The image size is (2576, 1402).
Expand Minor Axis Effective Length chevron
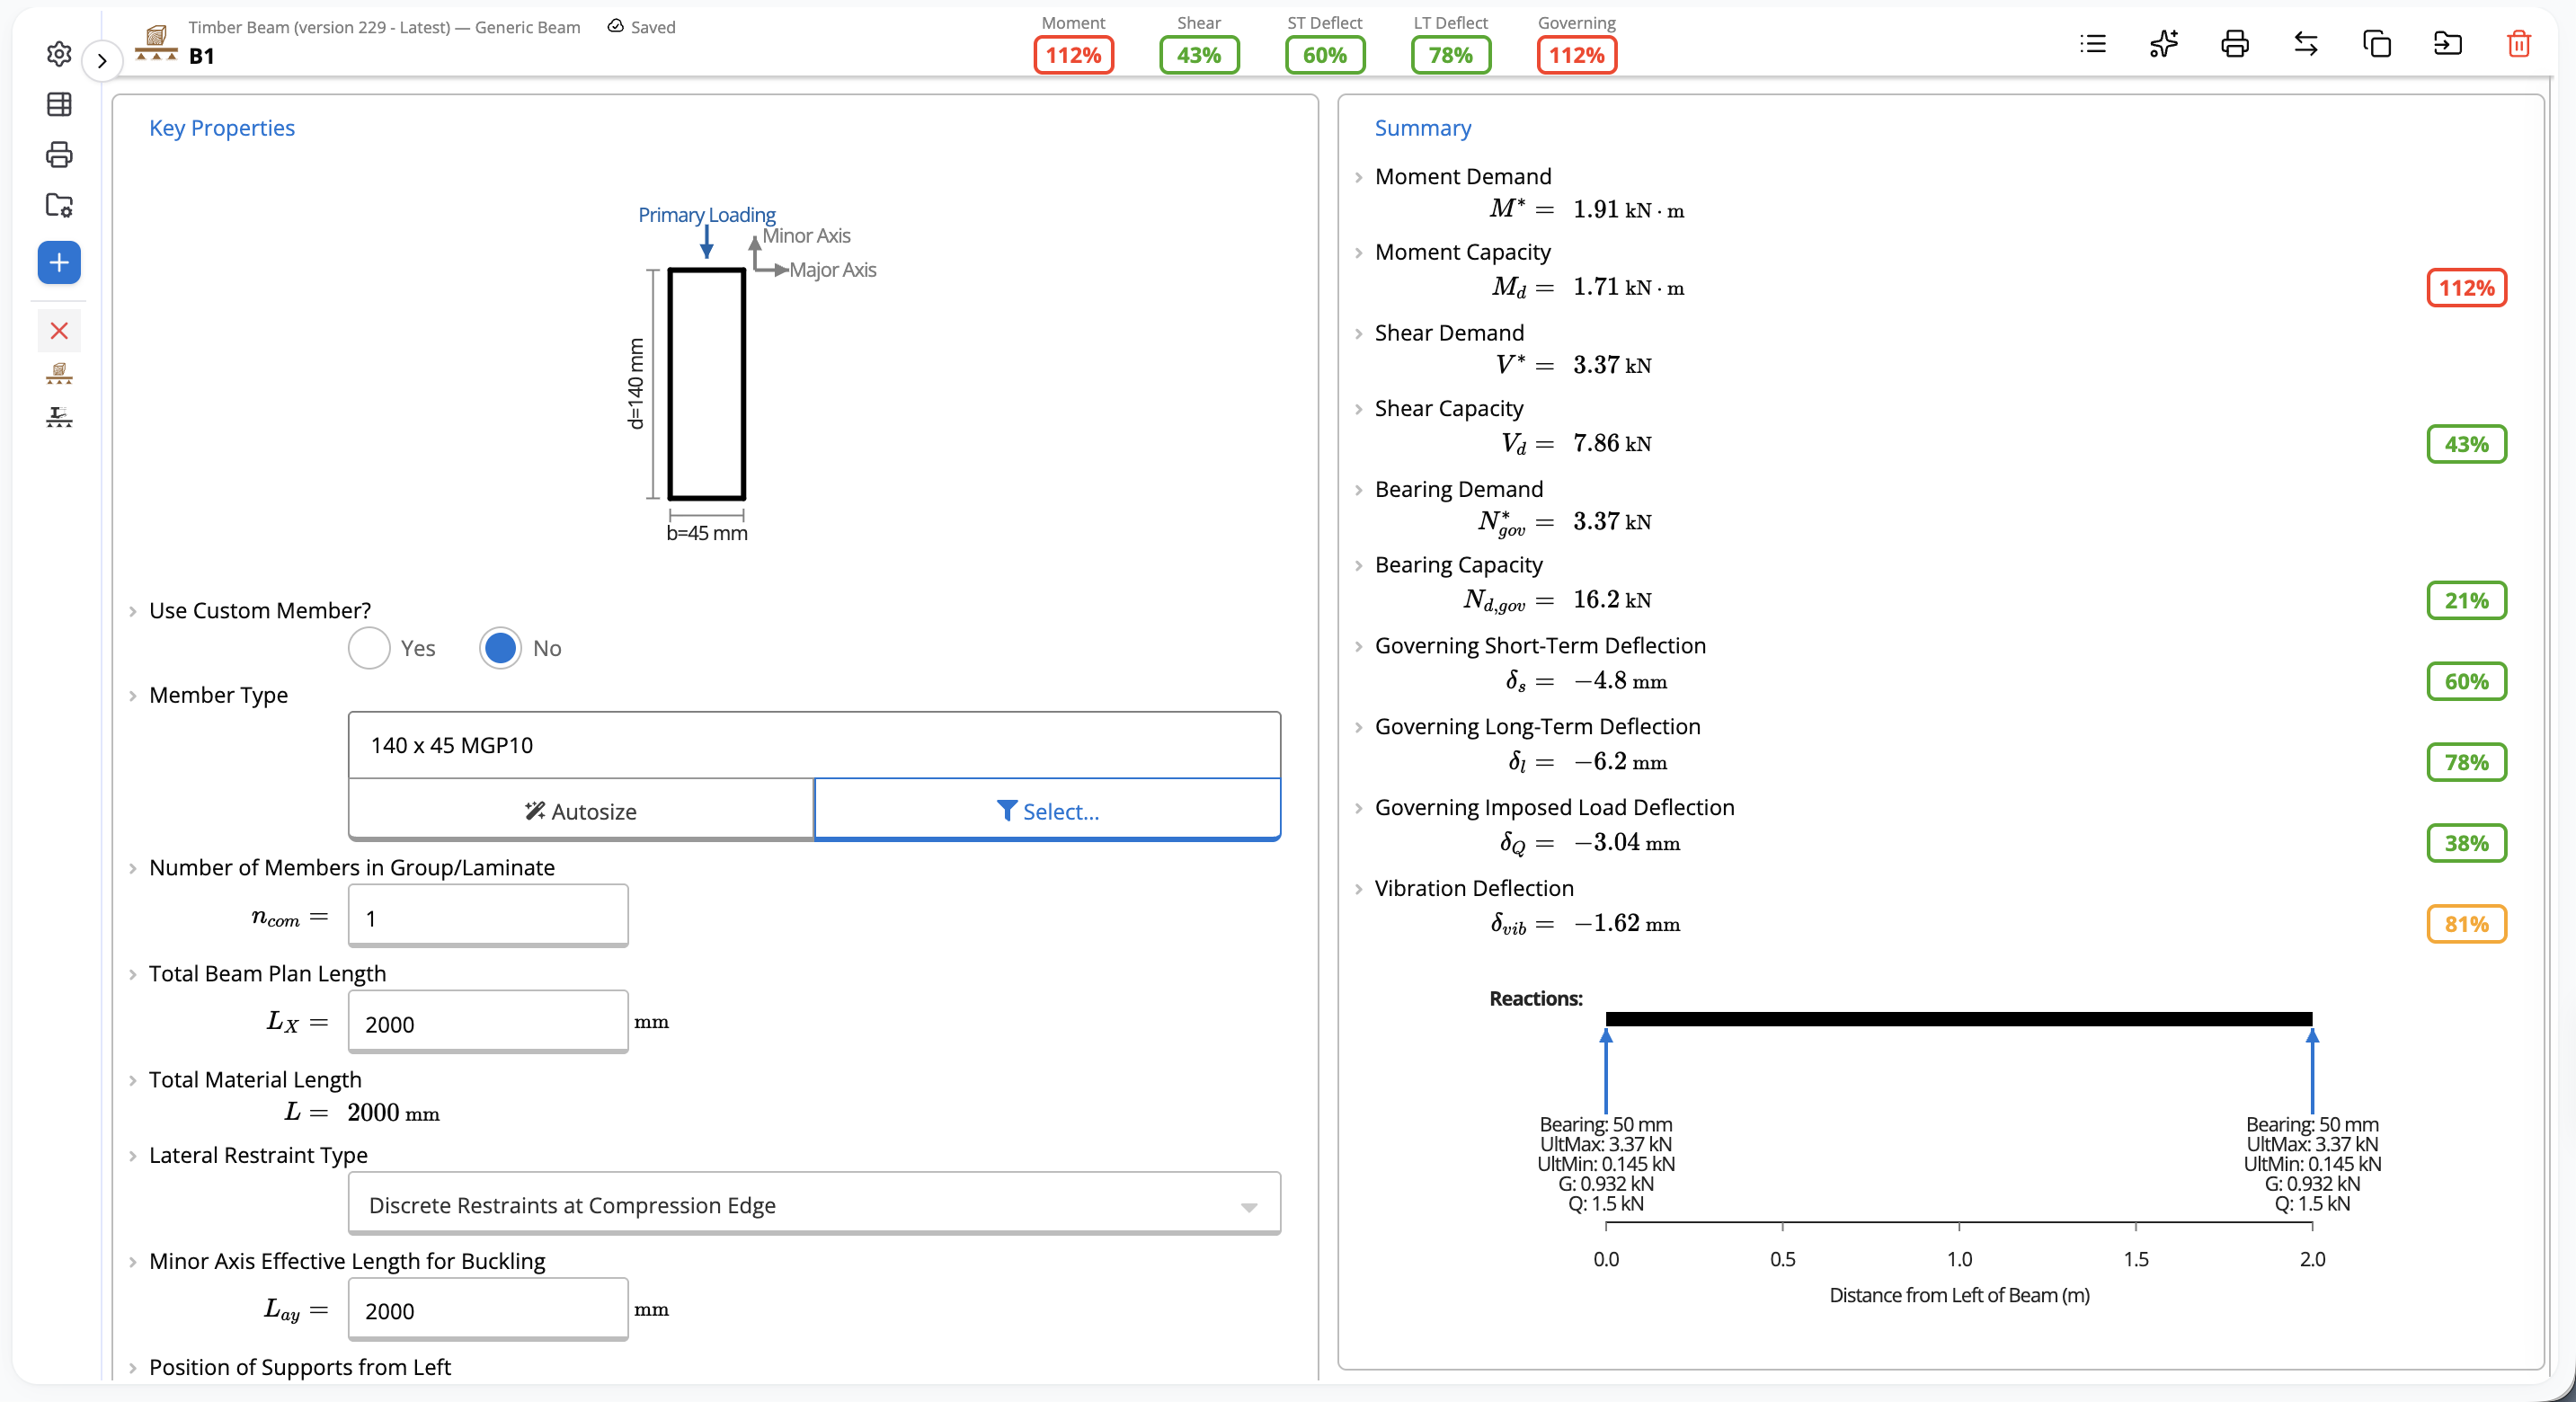tap(133, 1262)
